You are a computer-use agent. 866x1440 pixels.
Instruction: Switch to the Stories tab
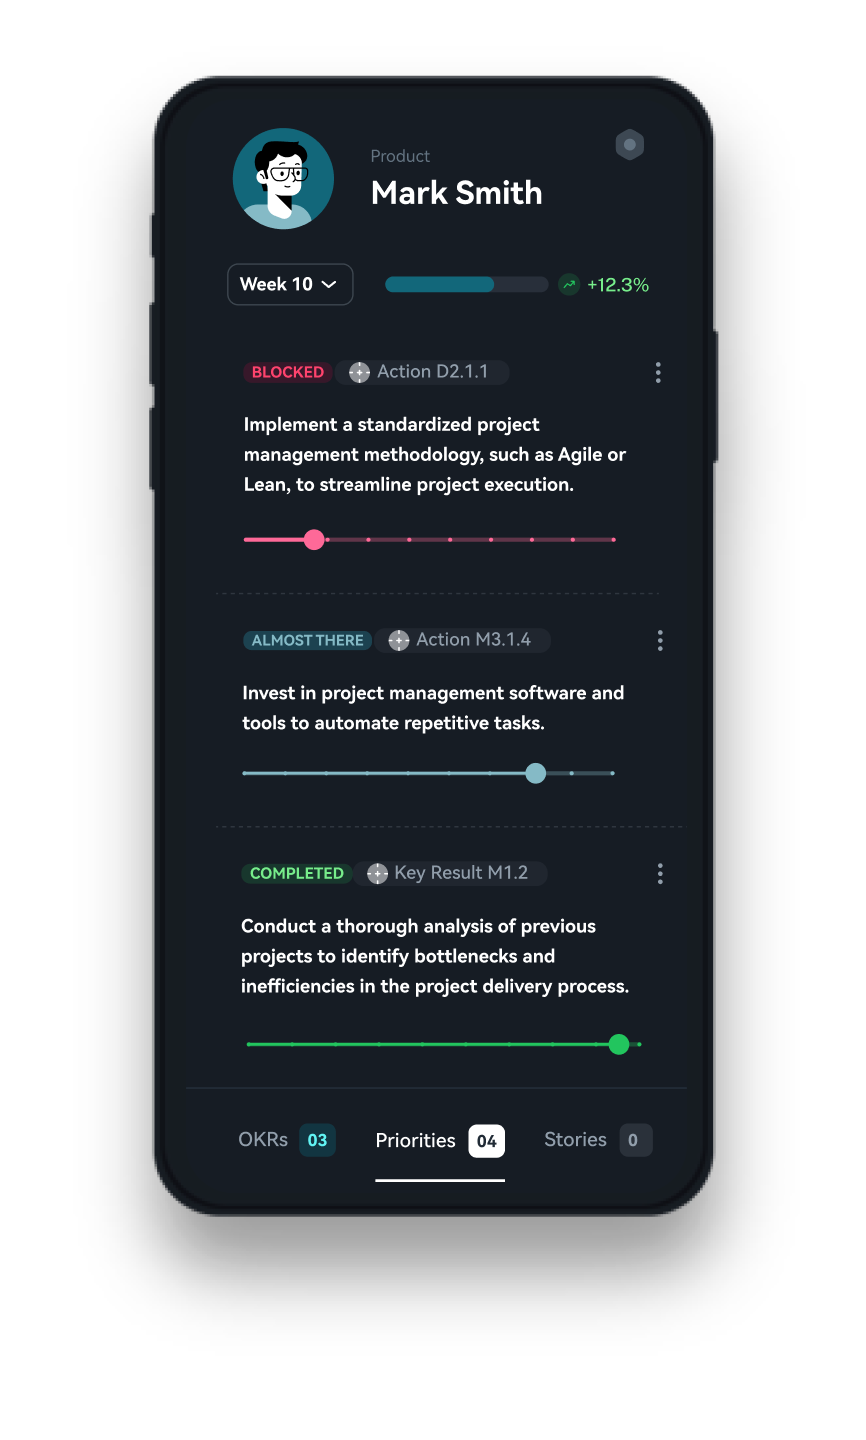[598, 1140]
